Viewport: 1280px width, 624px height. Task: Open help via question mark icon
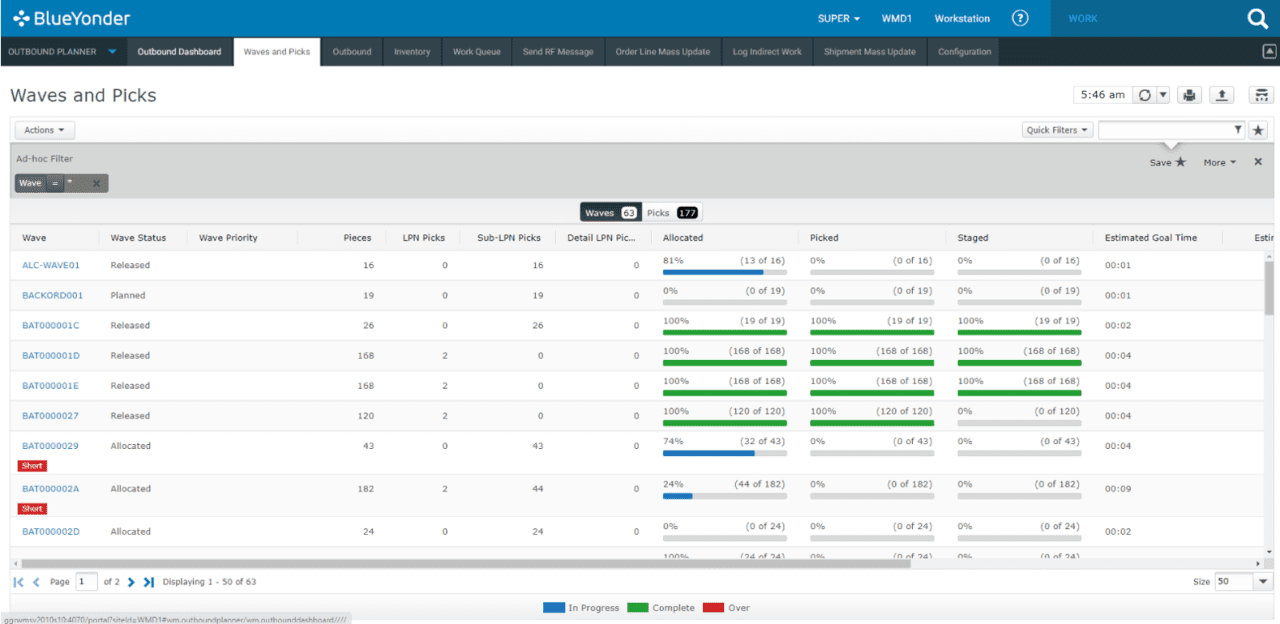point(1019,17)
